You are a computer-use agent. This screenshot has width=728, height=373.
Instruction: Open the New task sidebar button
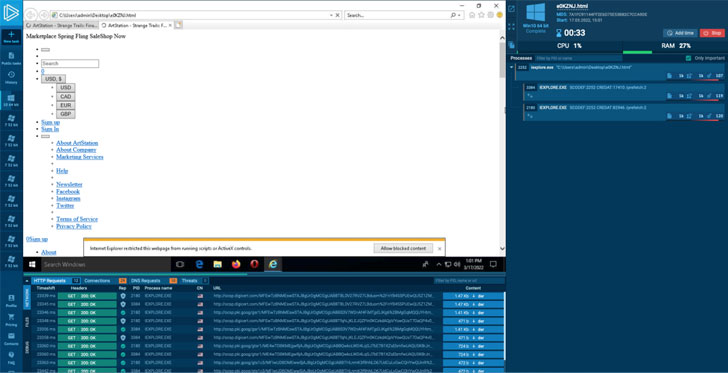[x=11, y=37]
